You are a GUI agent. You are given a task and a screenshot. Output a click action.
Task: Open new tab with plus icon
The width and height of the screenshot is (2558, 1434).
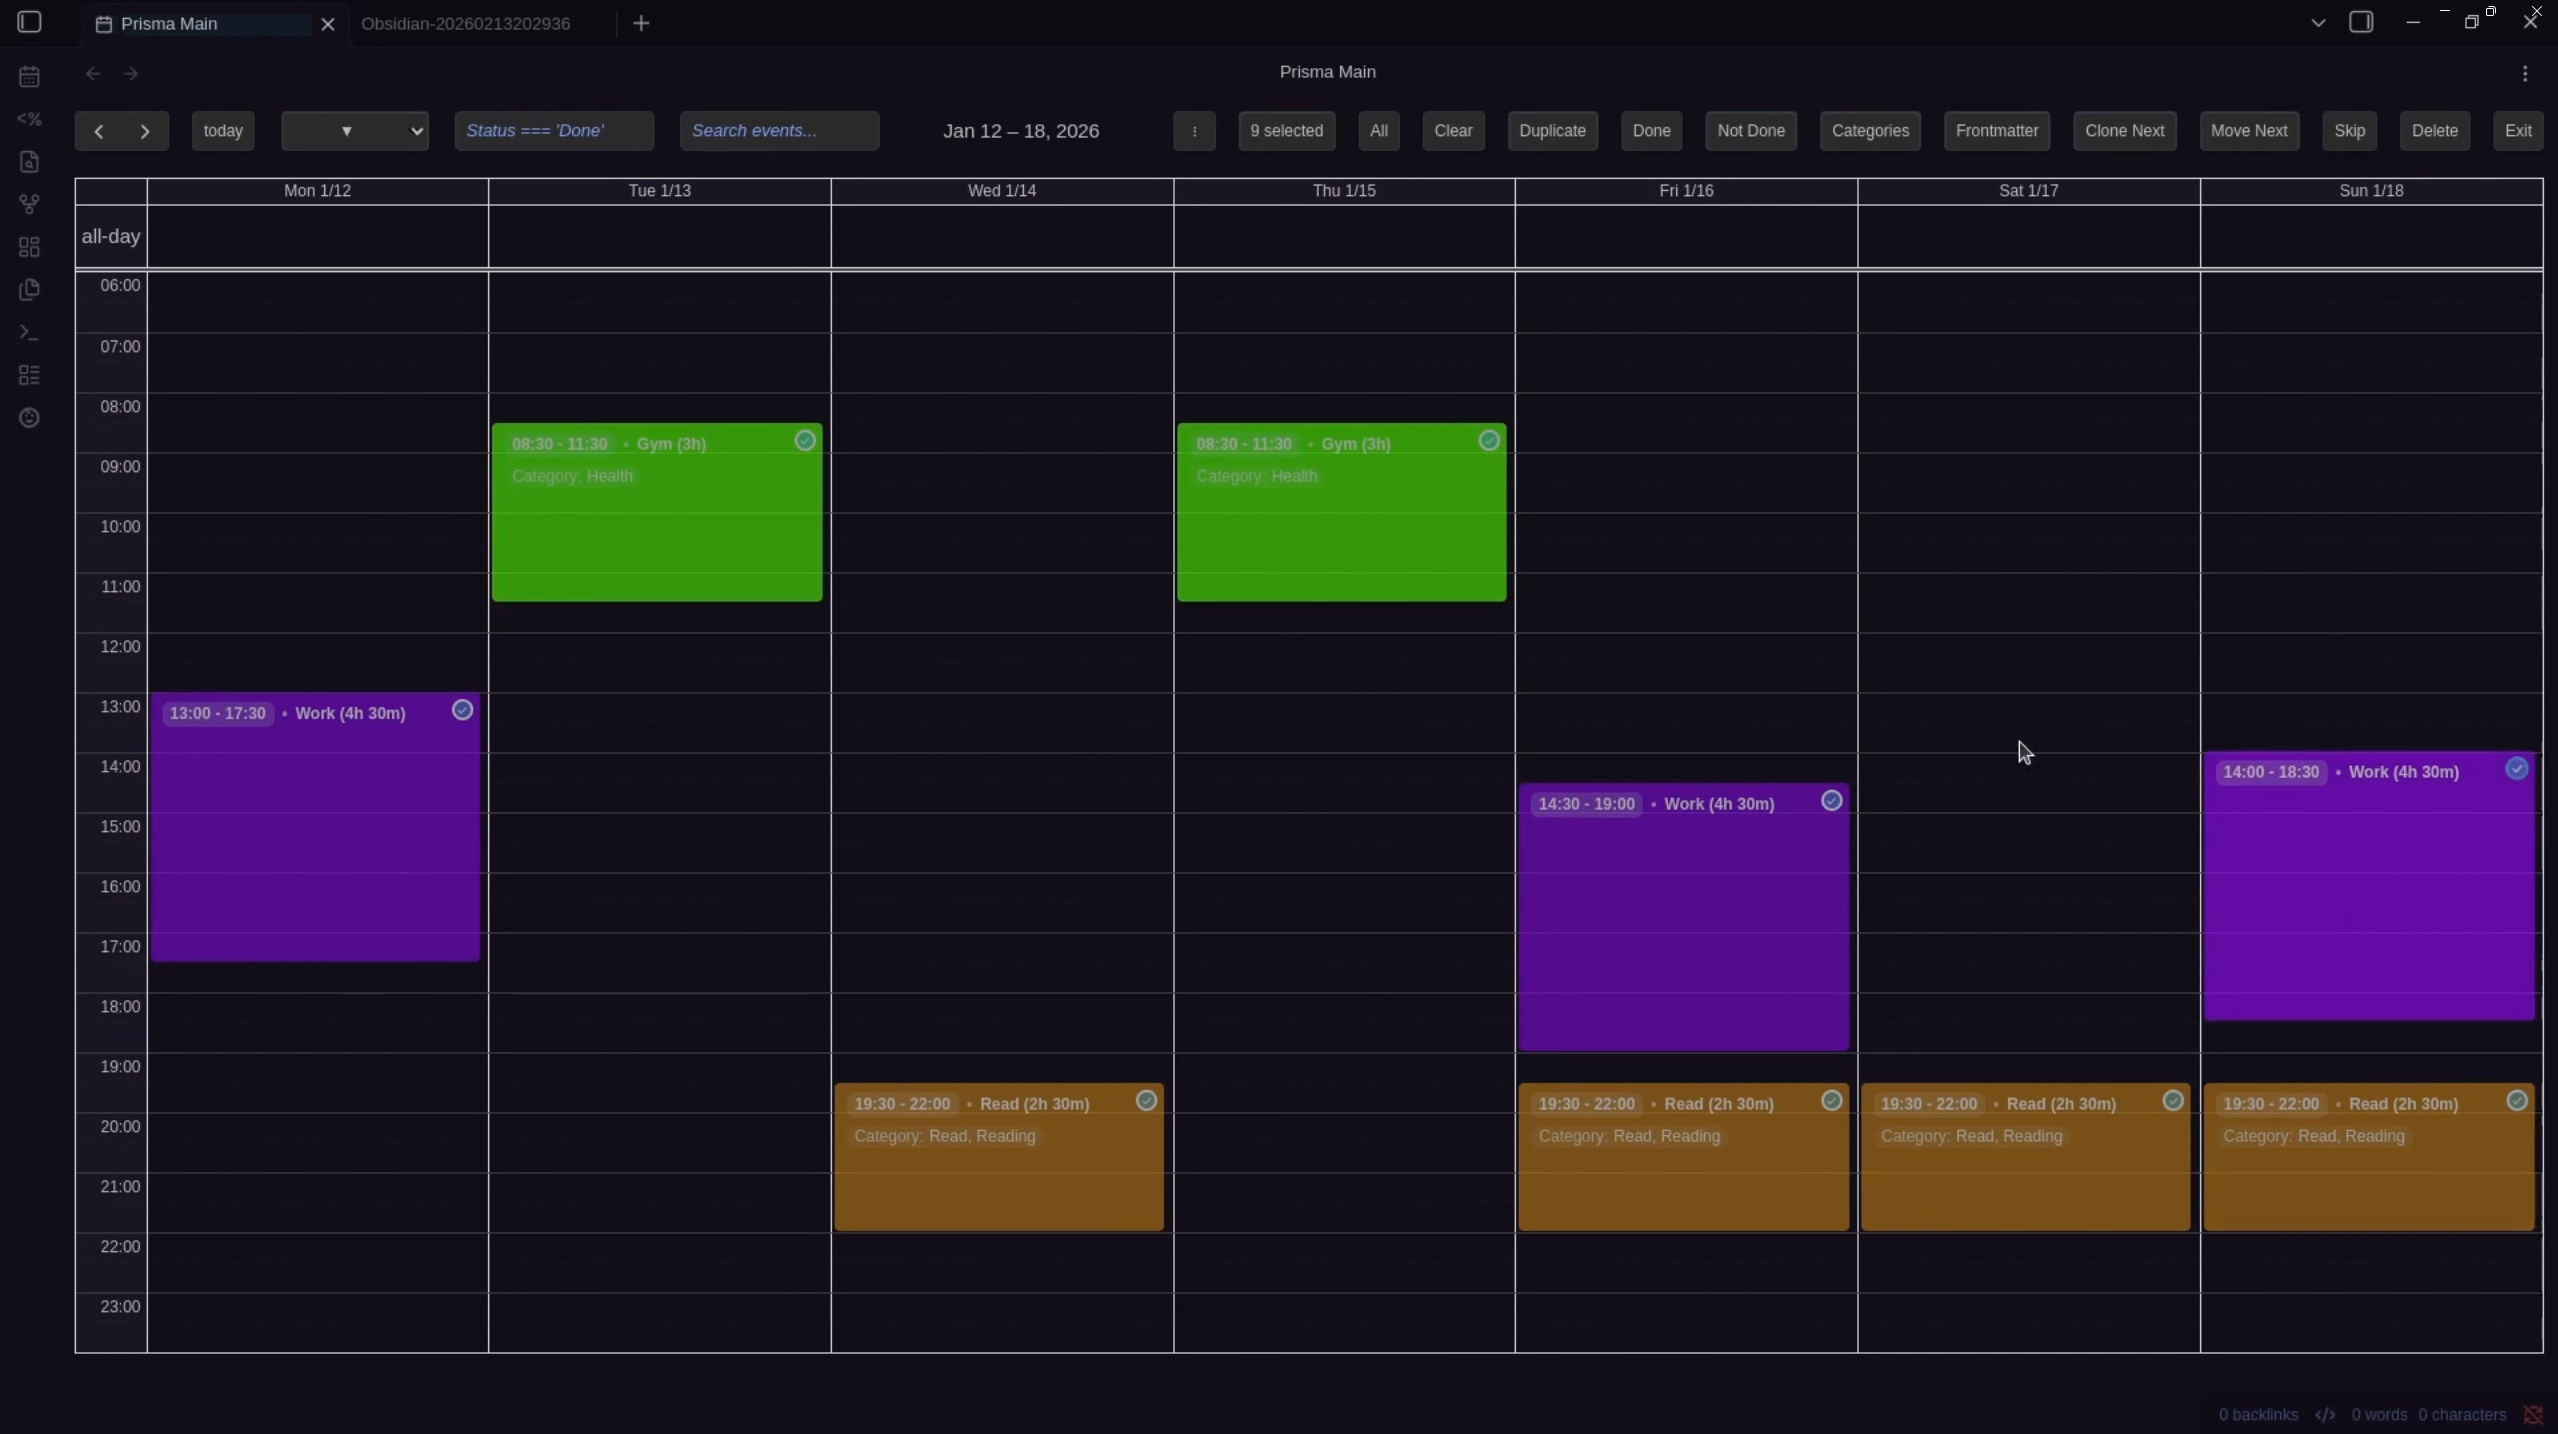pyautogui.click(x=641, y=23)
